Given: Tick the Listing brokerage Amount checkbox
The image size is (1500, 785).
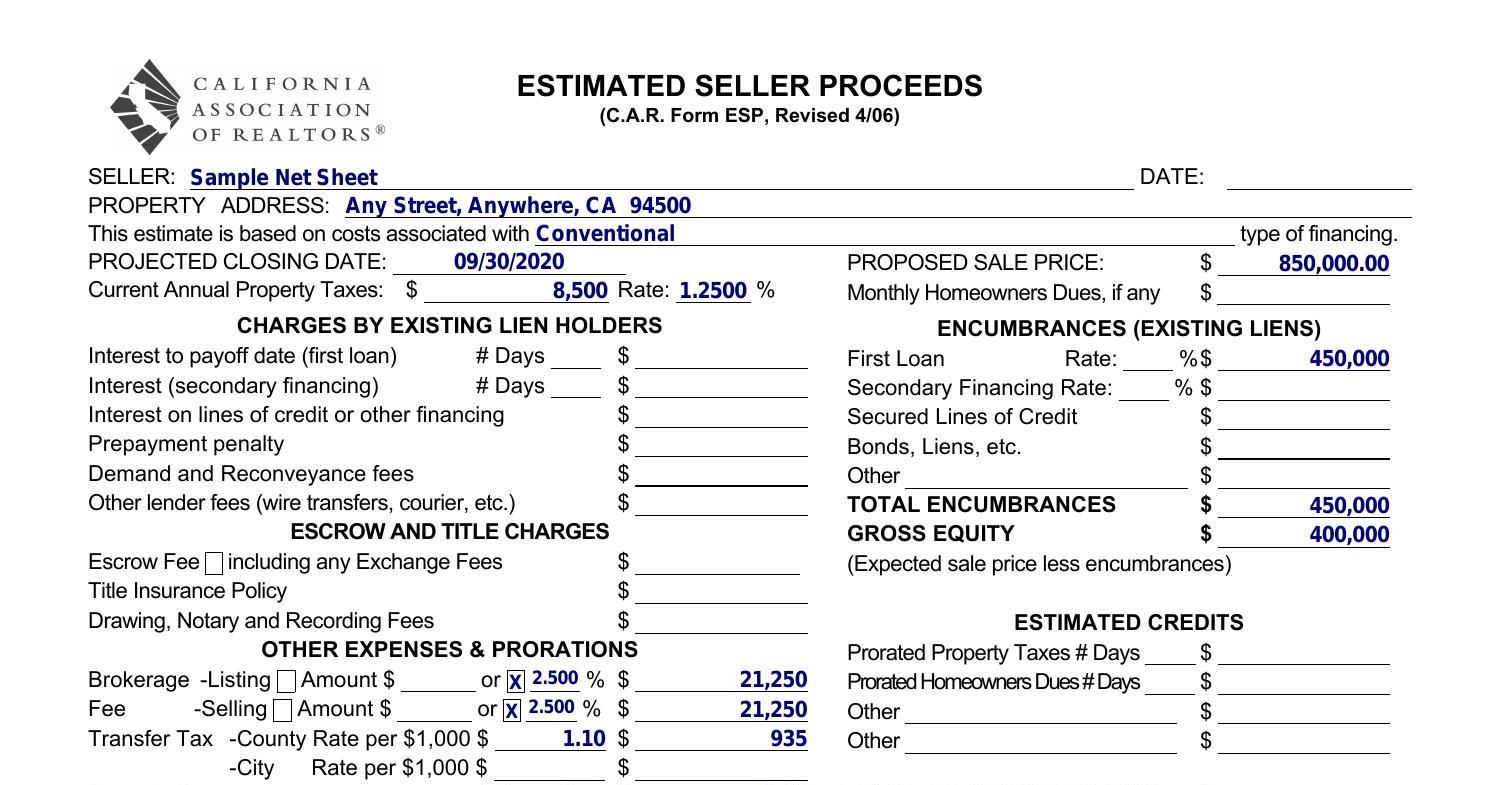Looking at the screenshot, I should [286, 681].
